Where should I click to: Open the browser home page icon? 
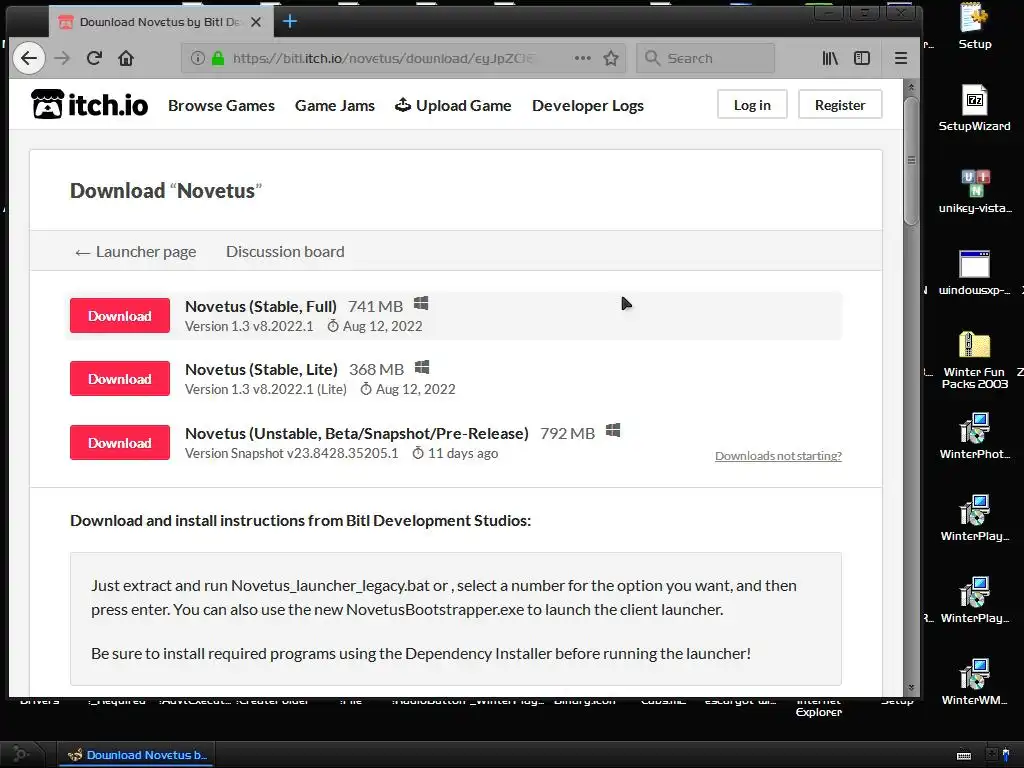pos(126,58)
